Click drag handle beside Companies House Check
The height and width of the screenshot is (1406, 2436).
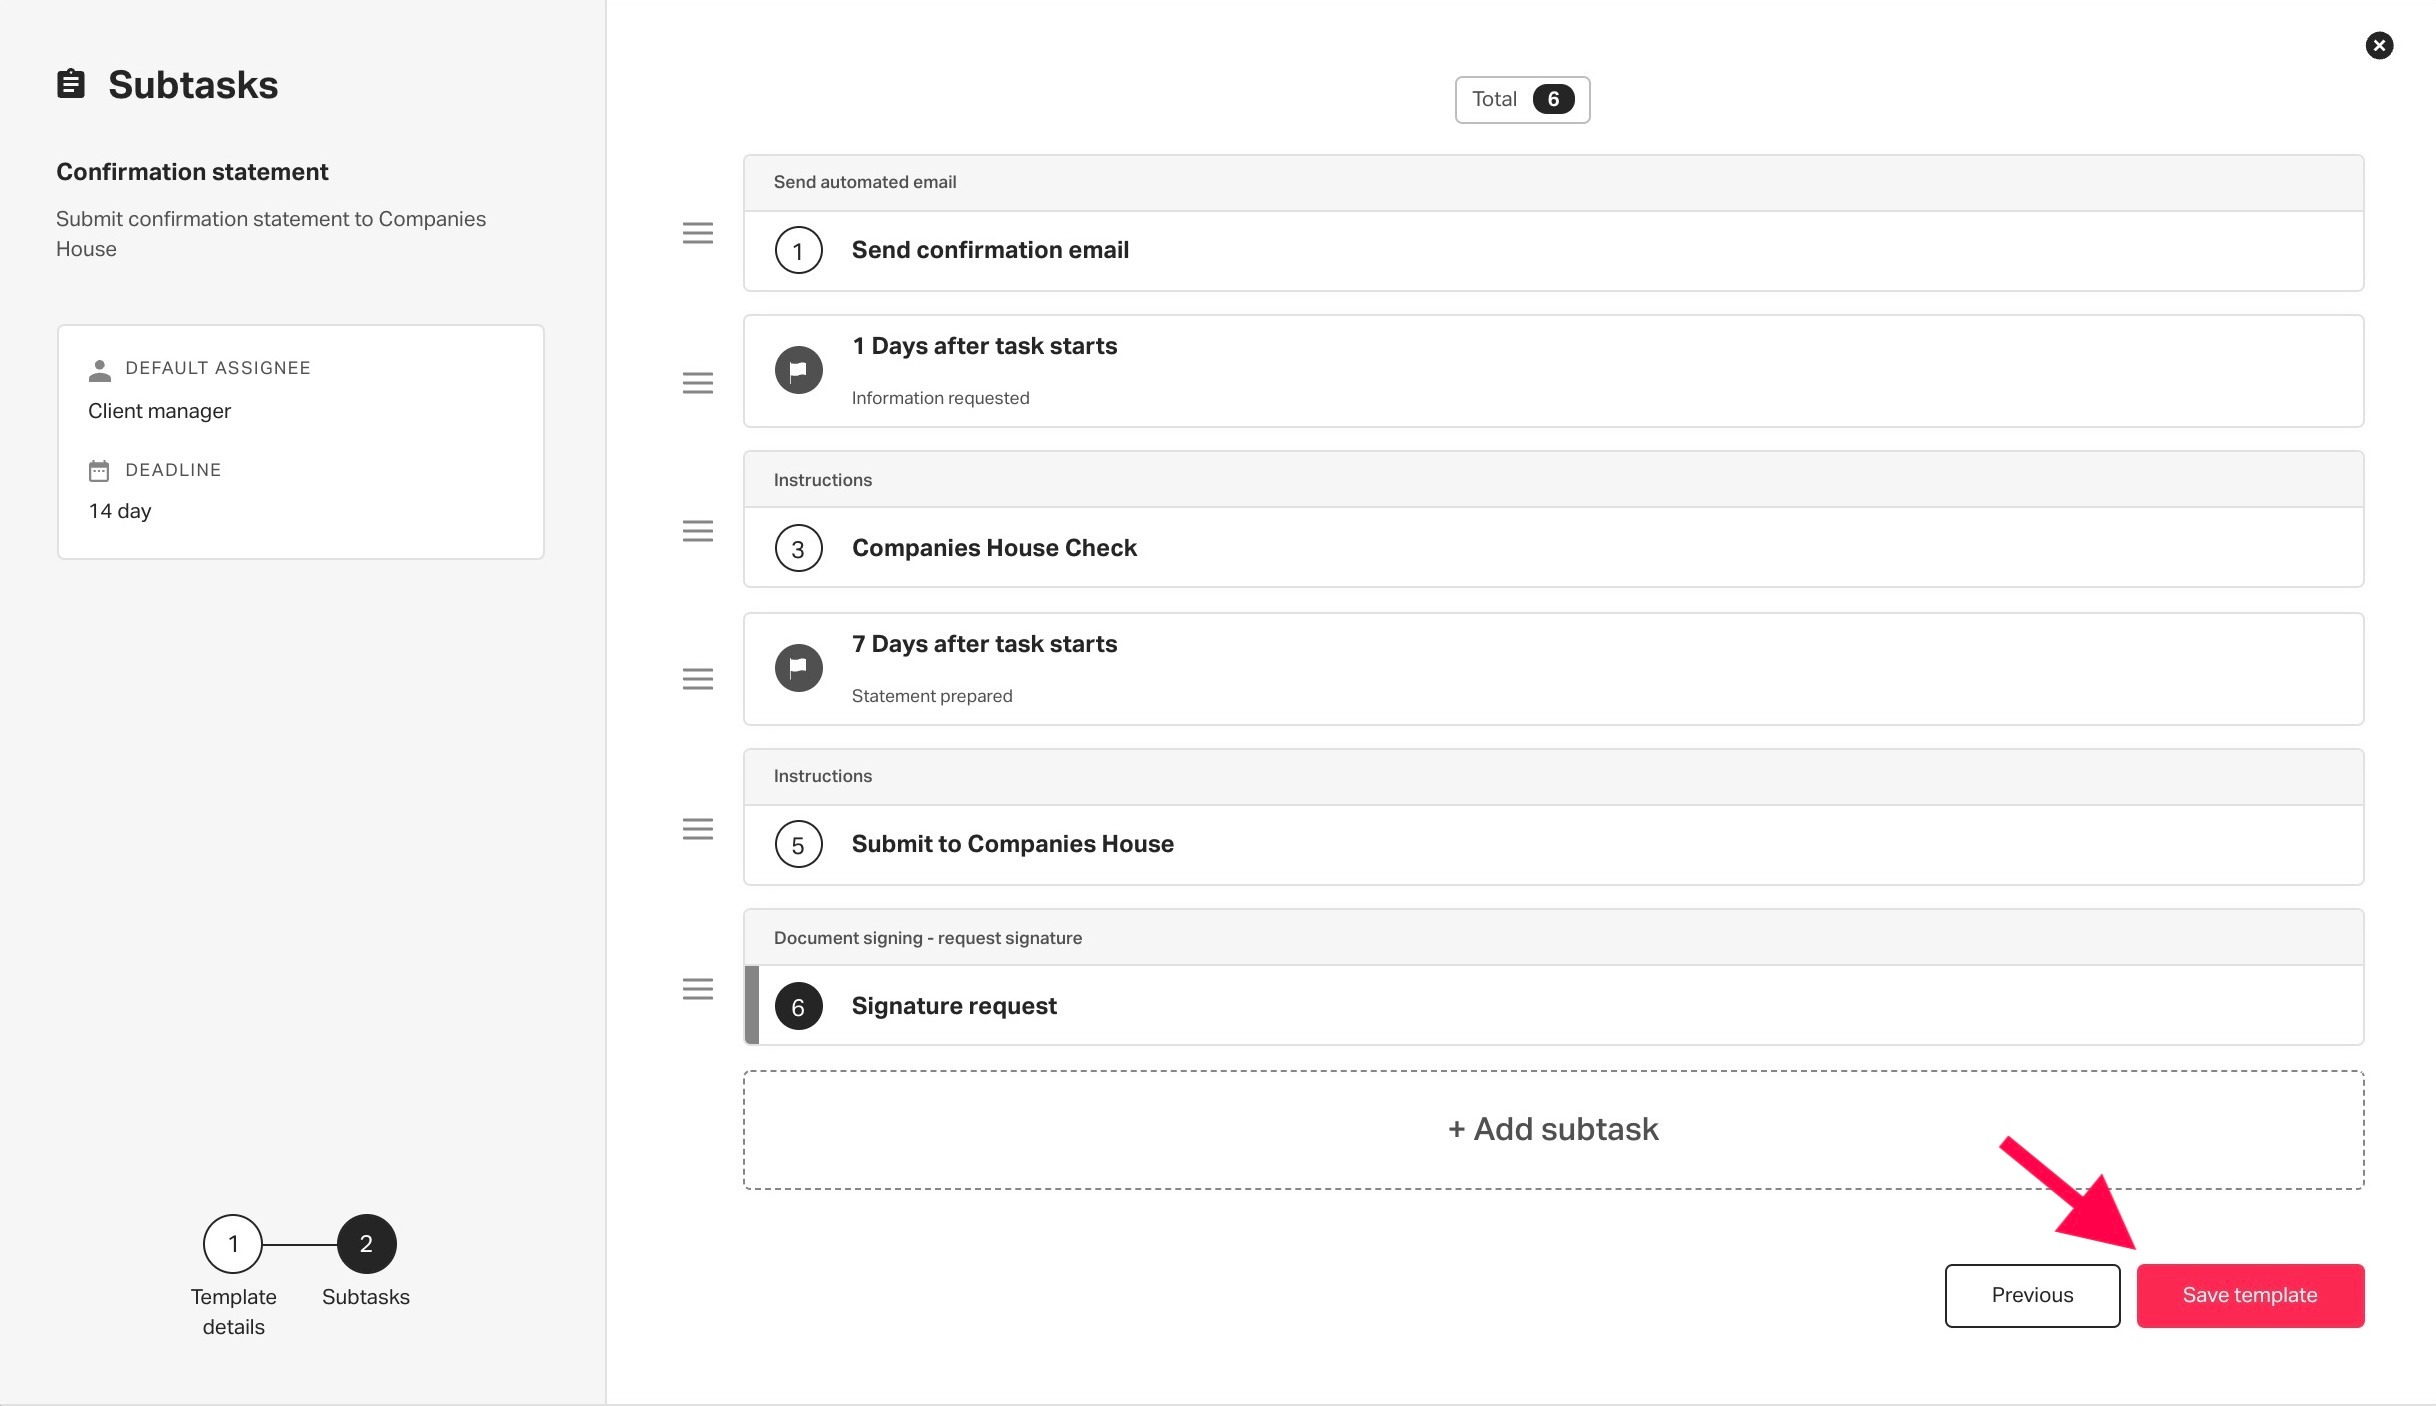click(698, 531)
